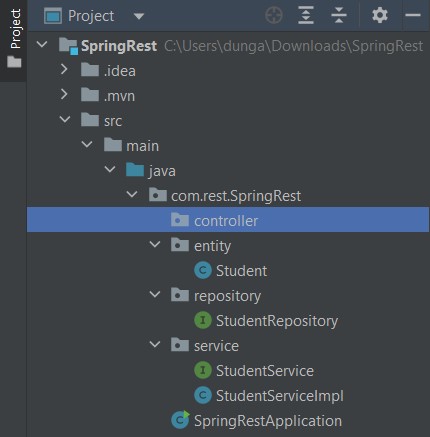Collapse the entity package
The image size is (430, 437).
click(155, 244)
